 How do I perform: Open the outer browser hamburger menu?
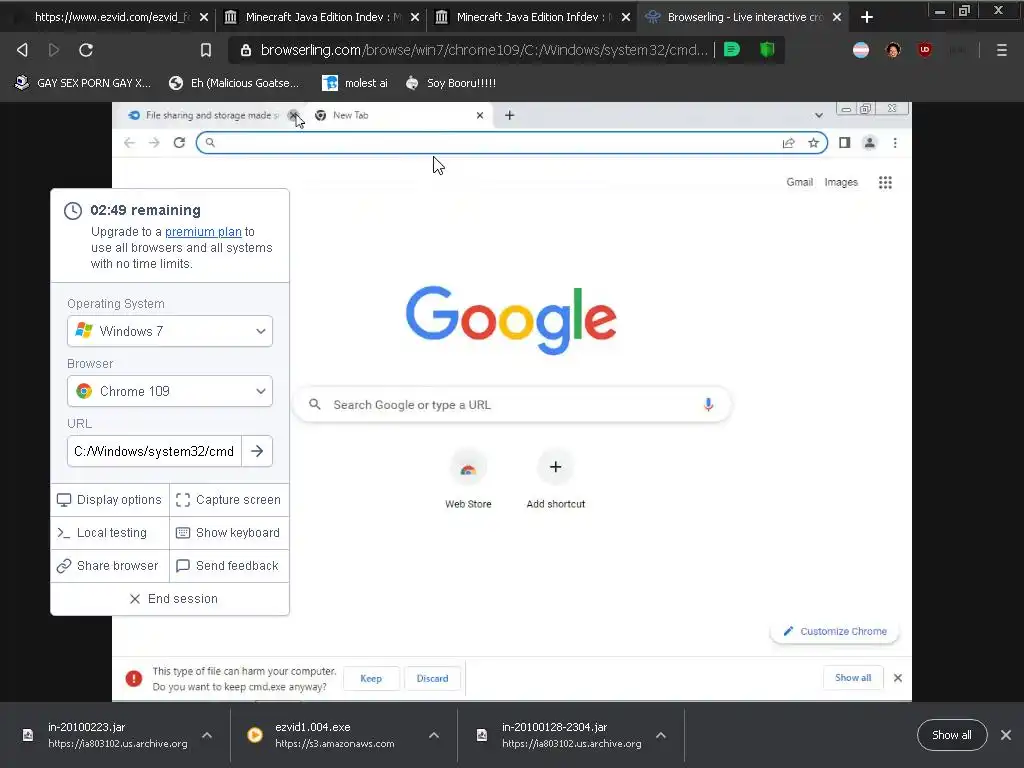(1002, 50)
